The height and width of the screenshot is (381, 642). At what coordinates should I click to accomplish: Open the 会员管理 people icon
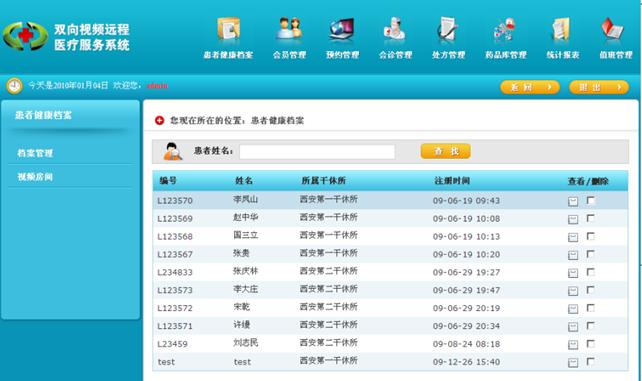point(289,29)
